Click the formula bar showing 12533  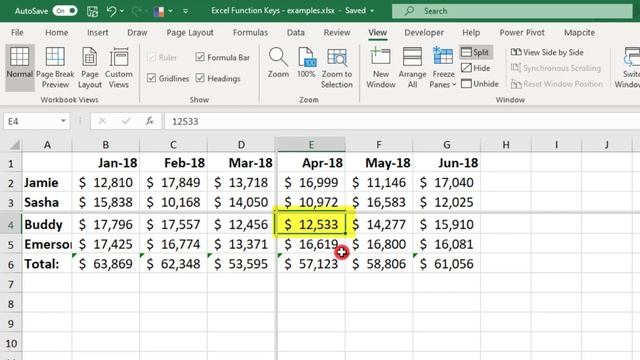pyautogui.click(x=402, y=121)
